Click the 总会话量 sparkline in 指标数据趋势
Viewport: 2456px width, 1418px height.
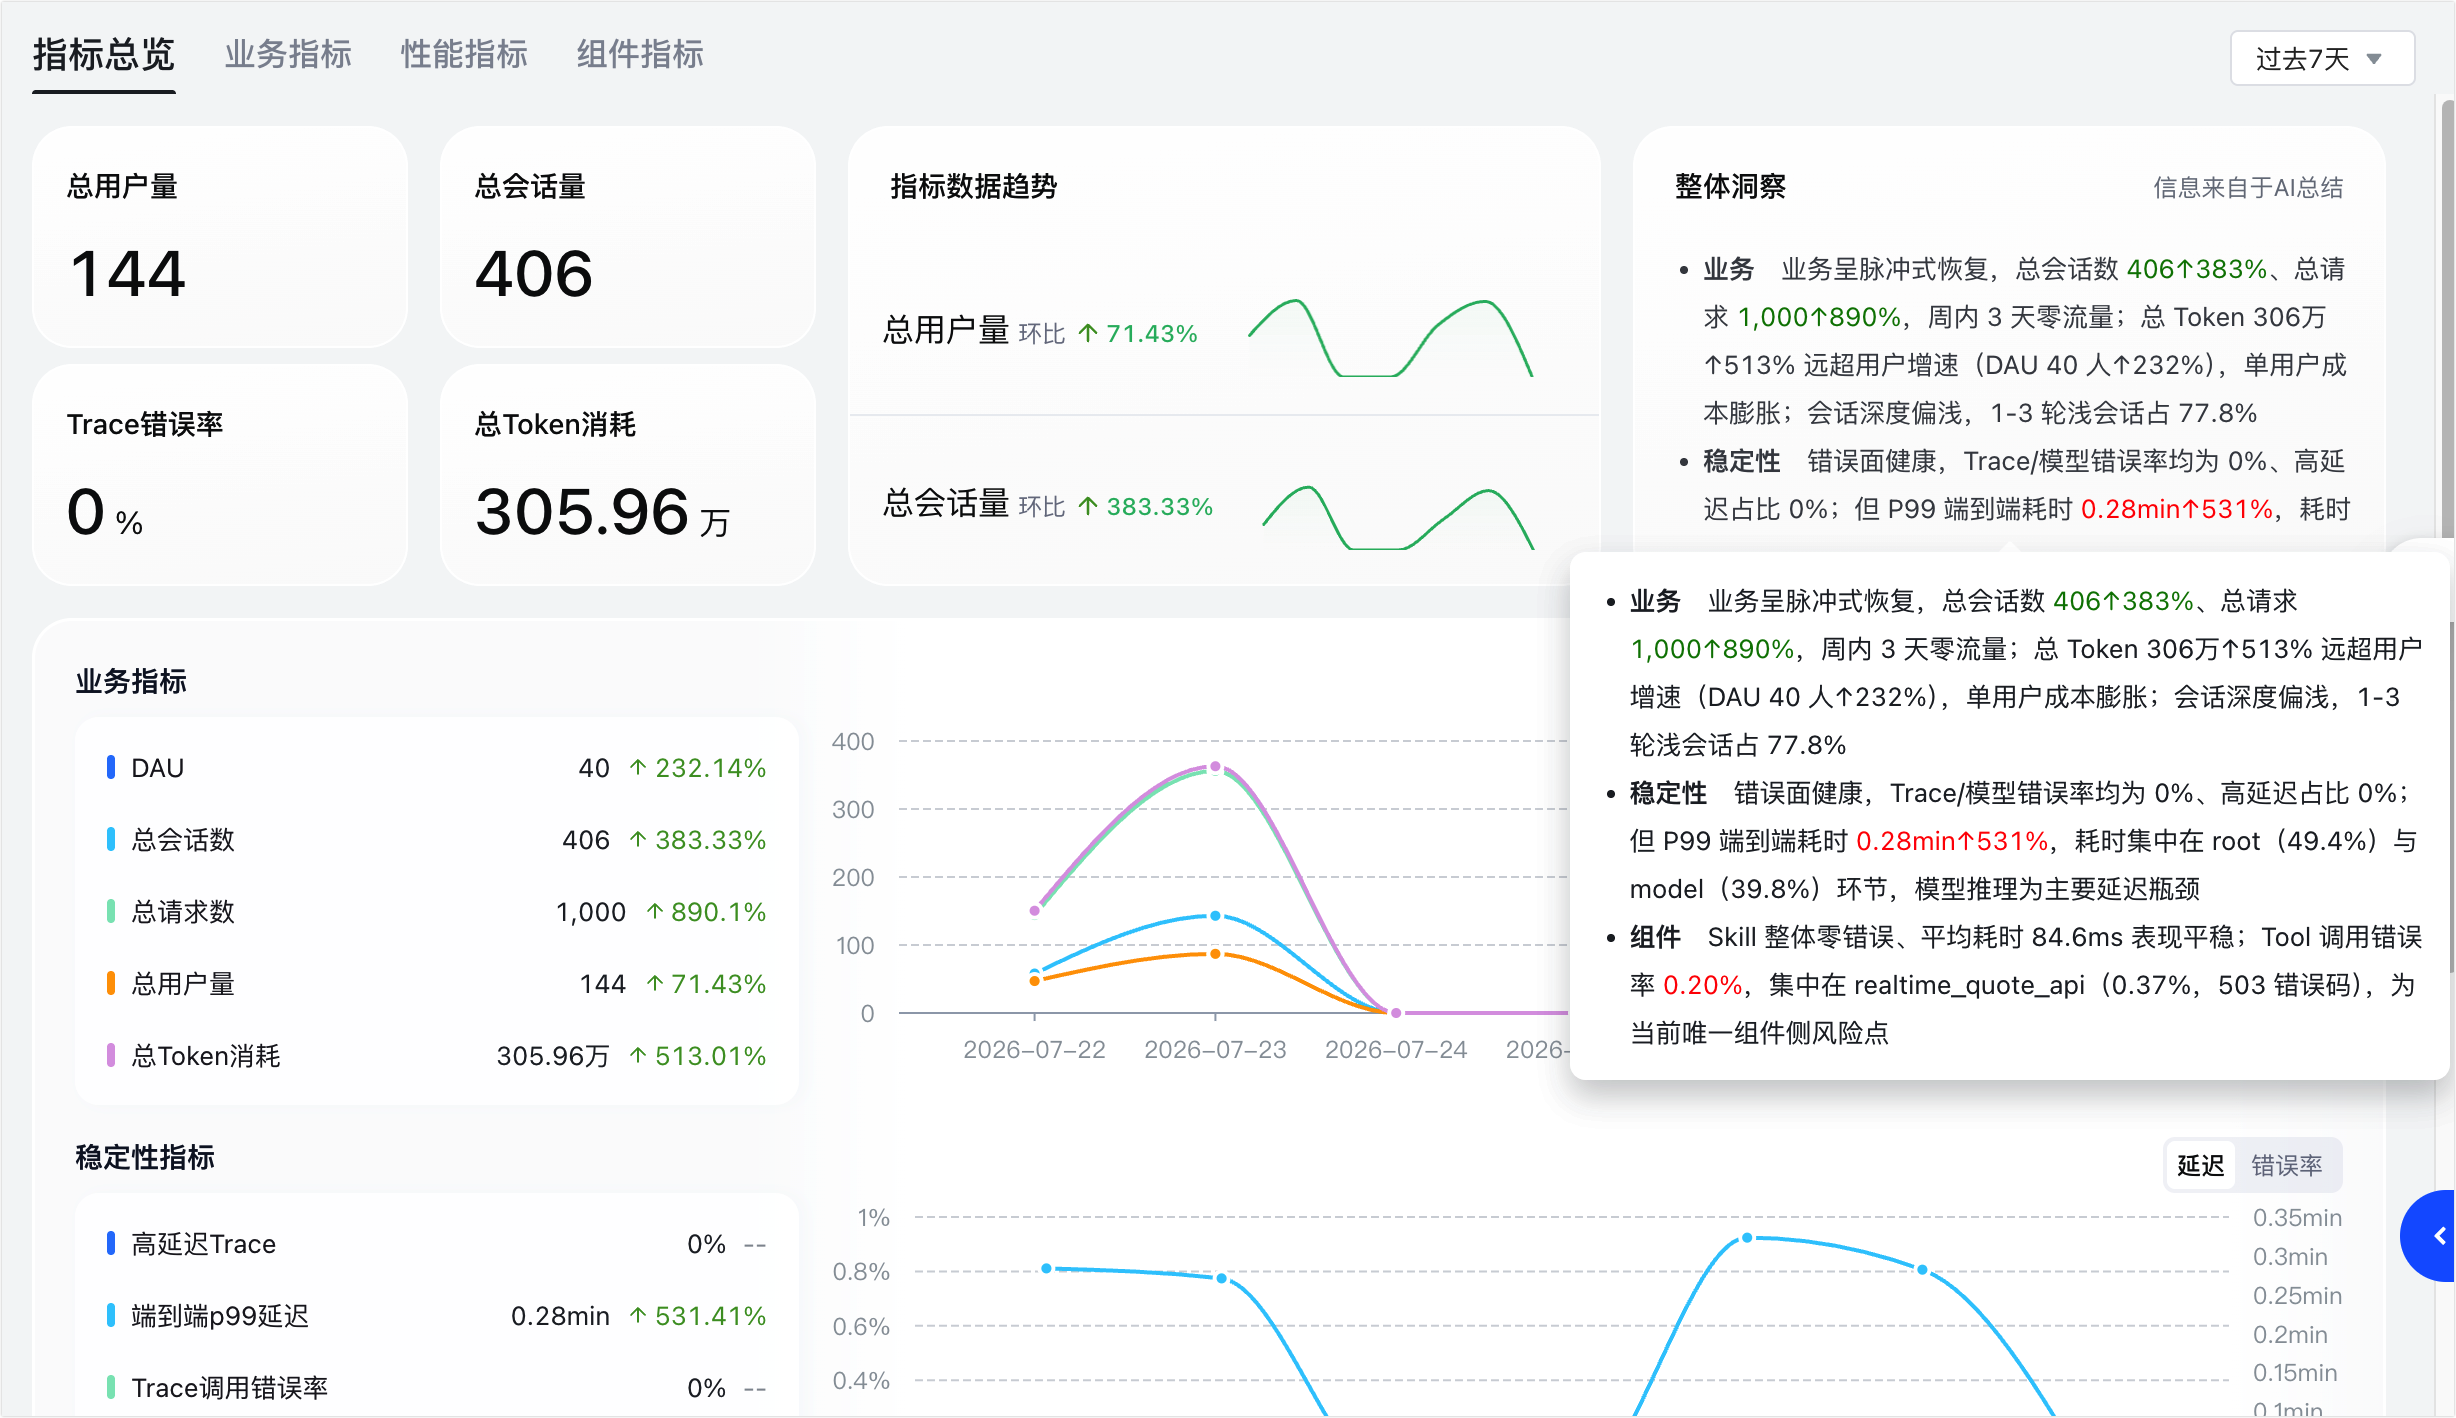1398,518
